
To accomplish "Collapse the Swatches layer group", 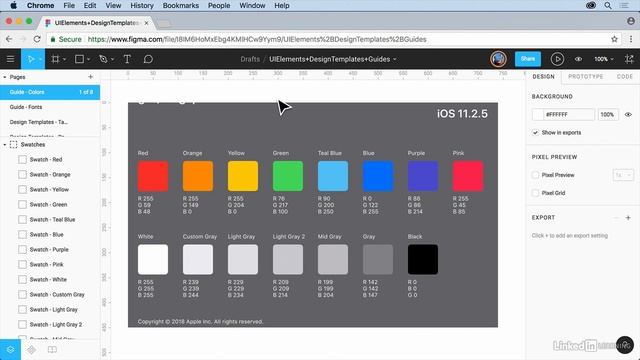I will coord(4,144).
